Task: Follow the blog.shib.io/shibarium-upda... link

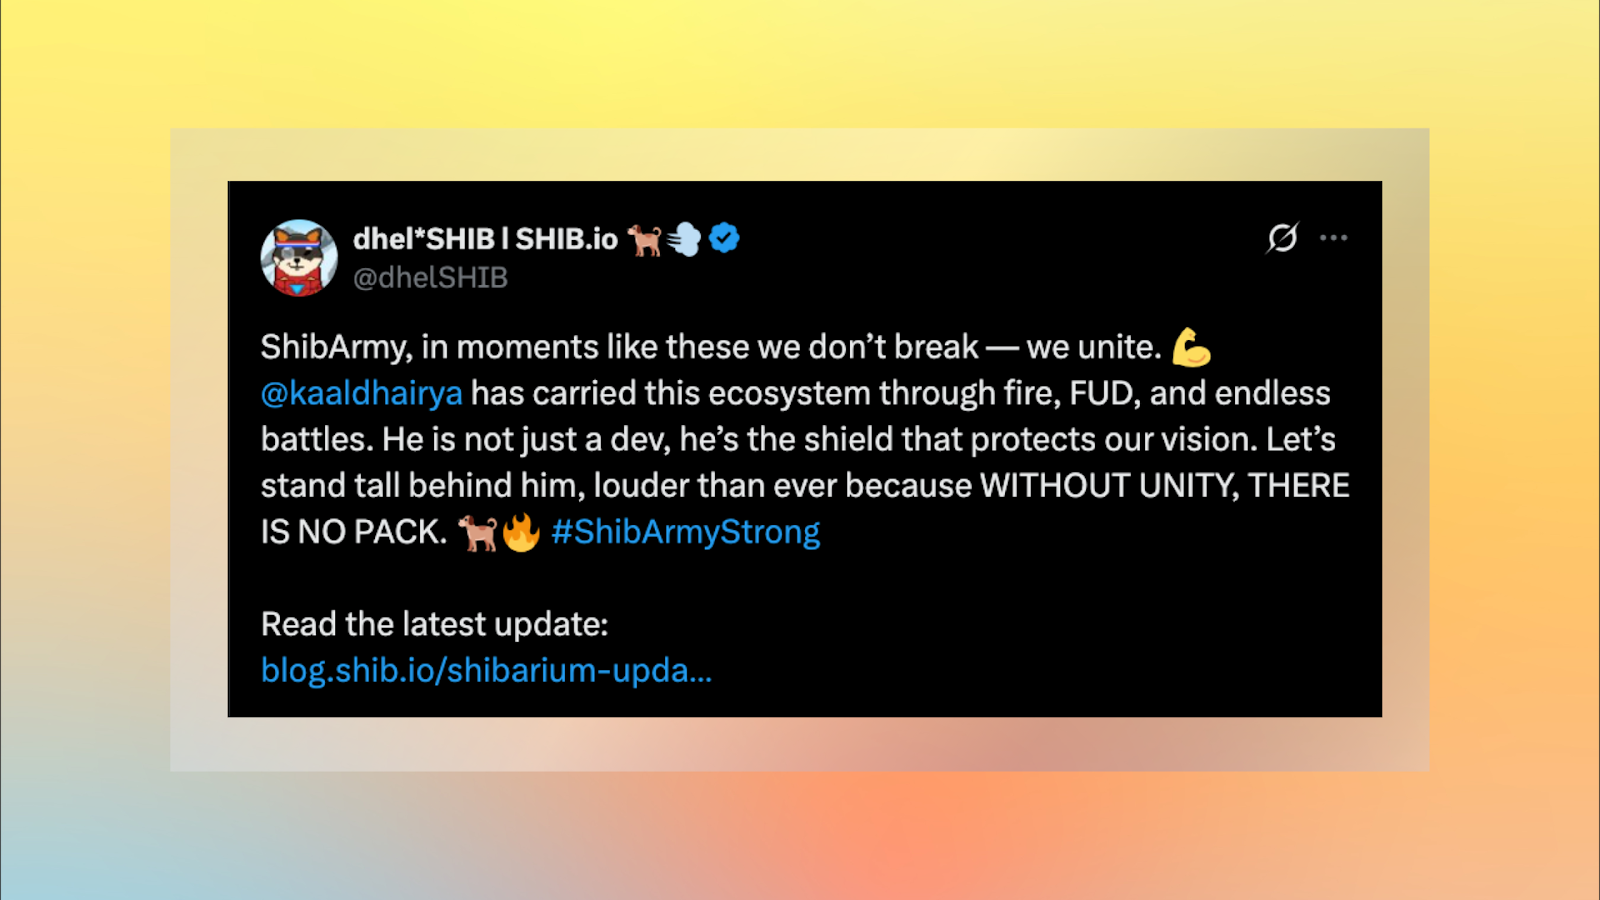Action: (x=486, y=670)
